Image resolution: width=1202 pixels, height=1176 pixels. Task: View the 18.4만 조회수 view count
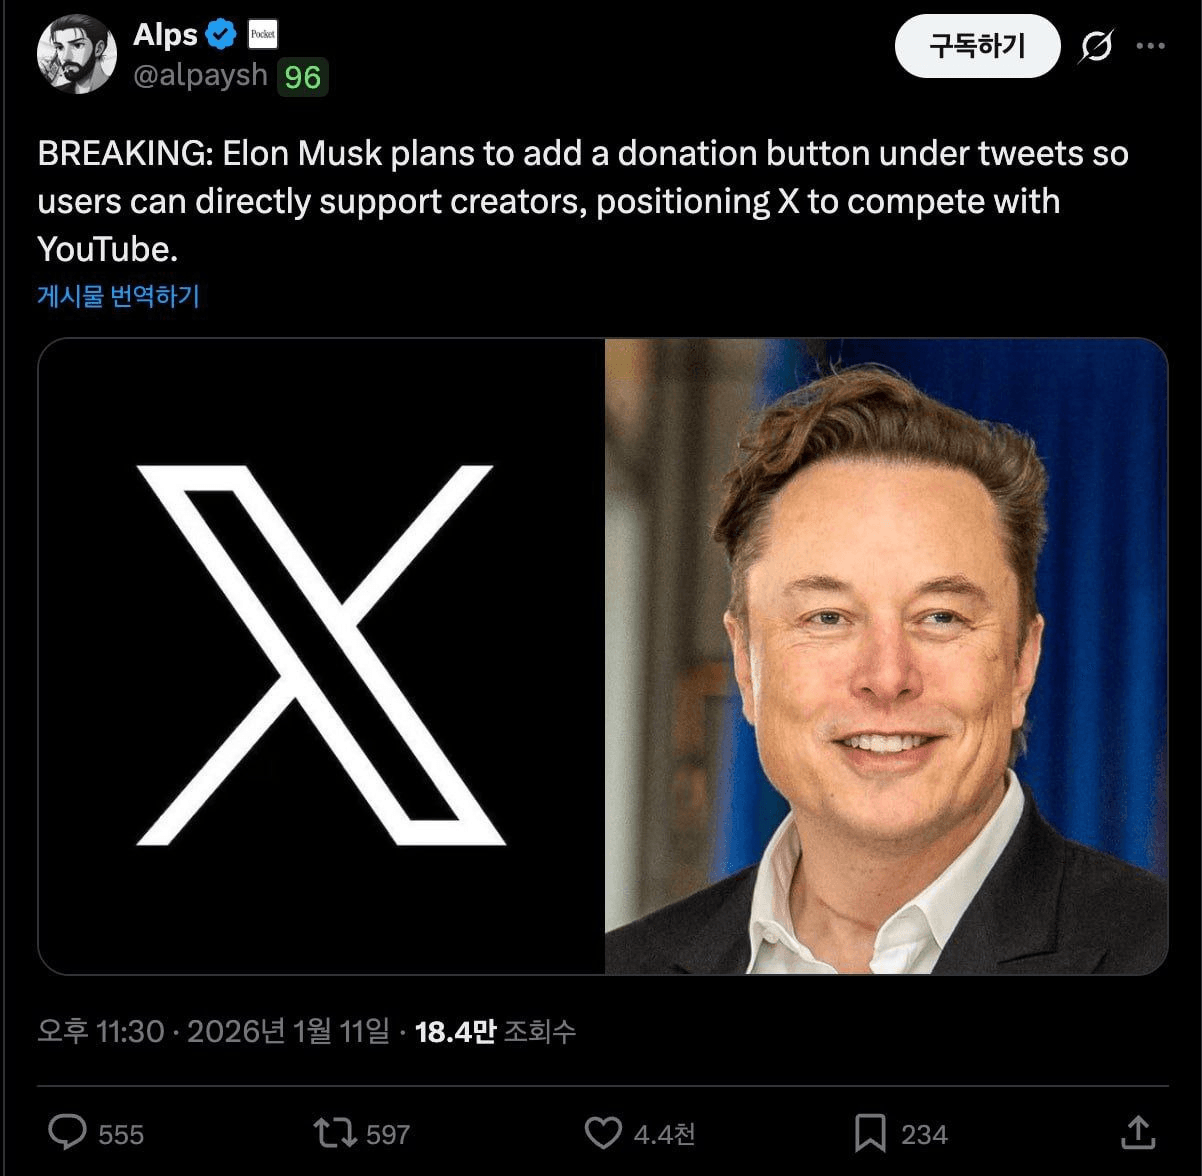coord(495,1031)
